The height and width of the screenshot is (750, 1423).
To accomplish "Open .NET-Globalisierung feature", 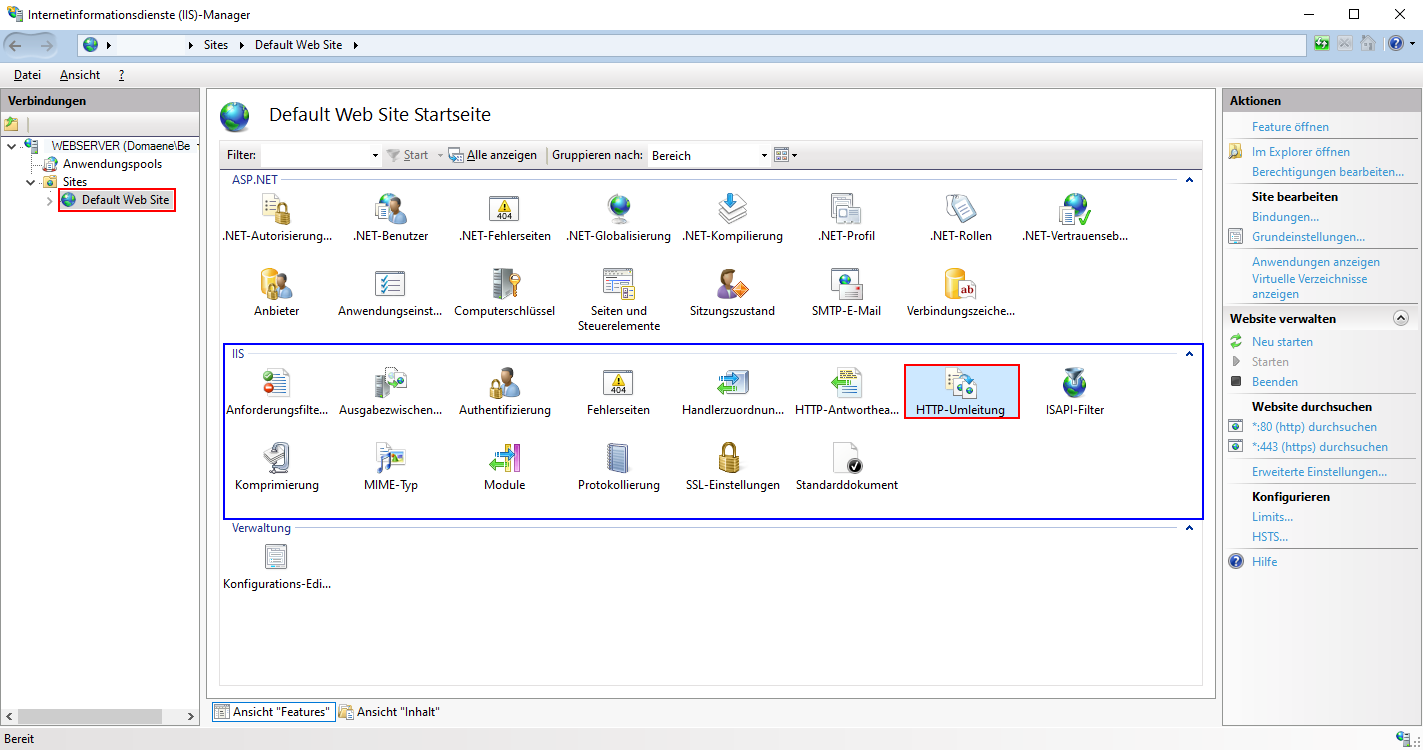I will [618, 219].
